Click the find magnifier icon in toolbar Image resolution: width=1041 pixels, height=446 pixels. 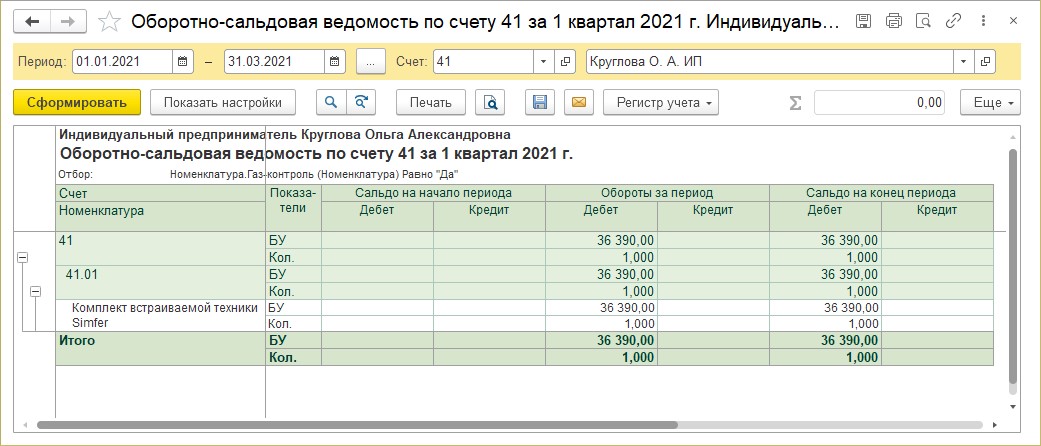330,102
